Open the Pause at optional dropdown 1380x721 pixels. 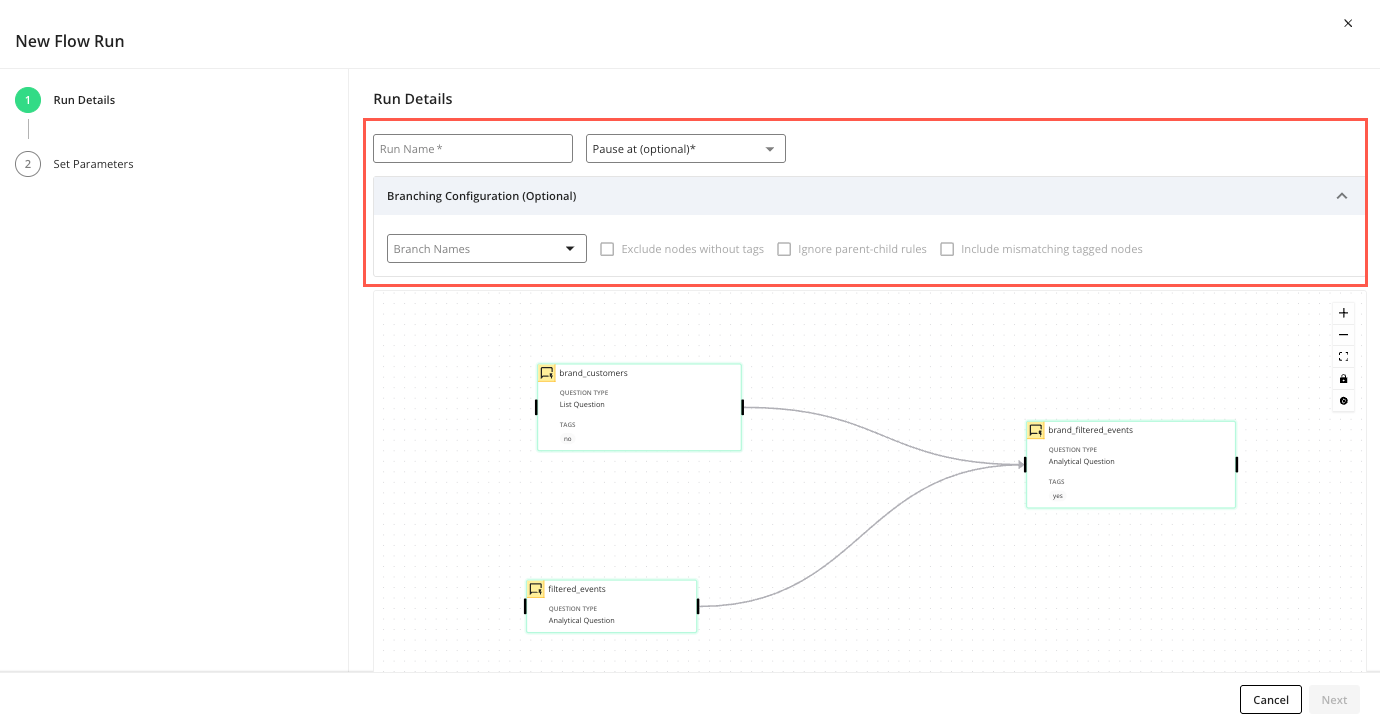[685, 148]
